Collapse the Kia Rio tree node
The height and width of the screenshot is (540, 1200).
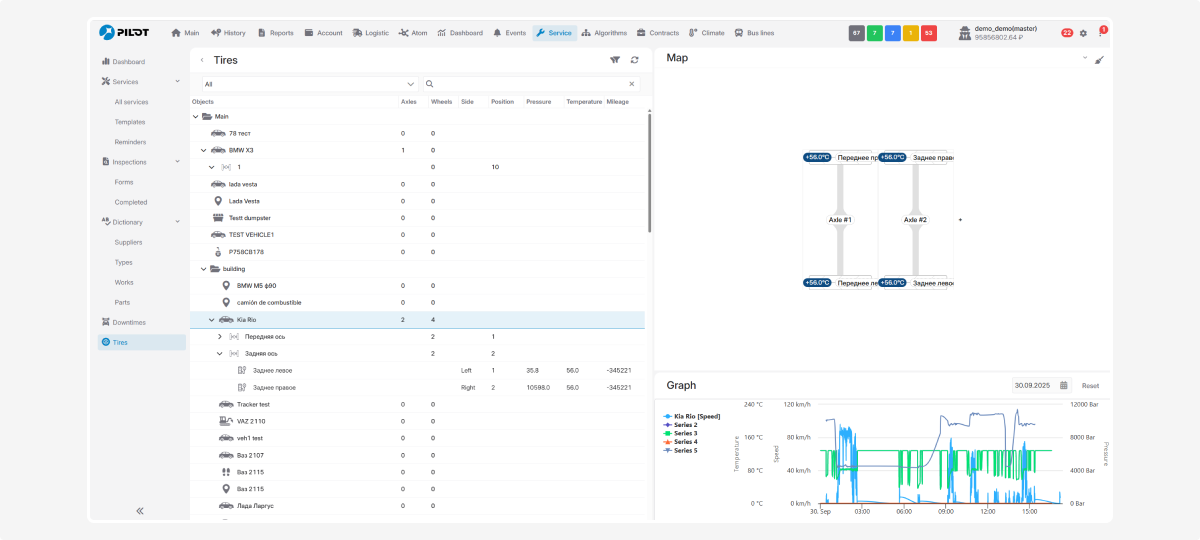[211, 320]
